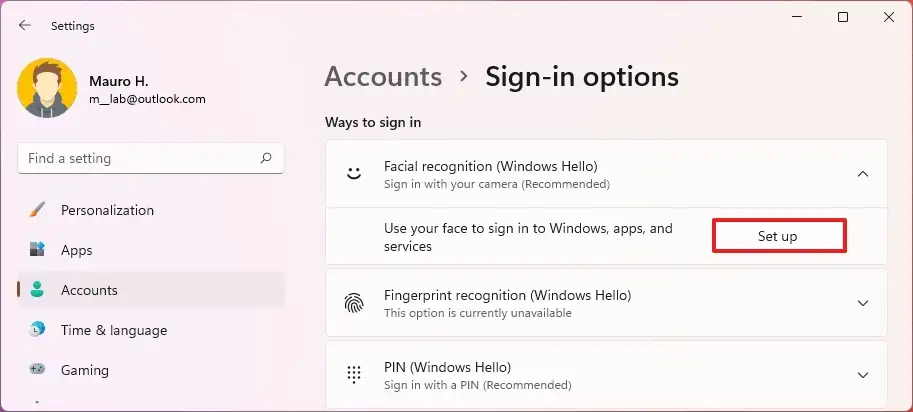Click the Time & language globe icon
The image size is (913, 412).
37,330
